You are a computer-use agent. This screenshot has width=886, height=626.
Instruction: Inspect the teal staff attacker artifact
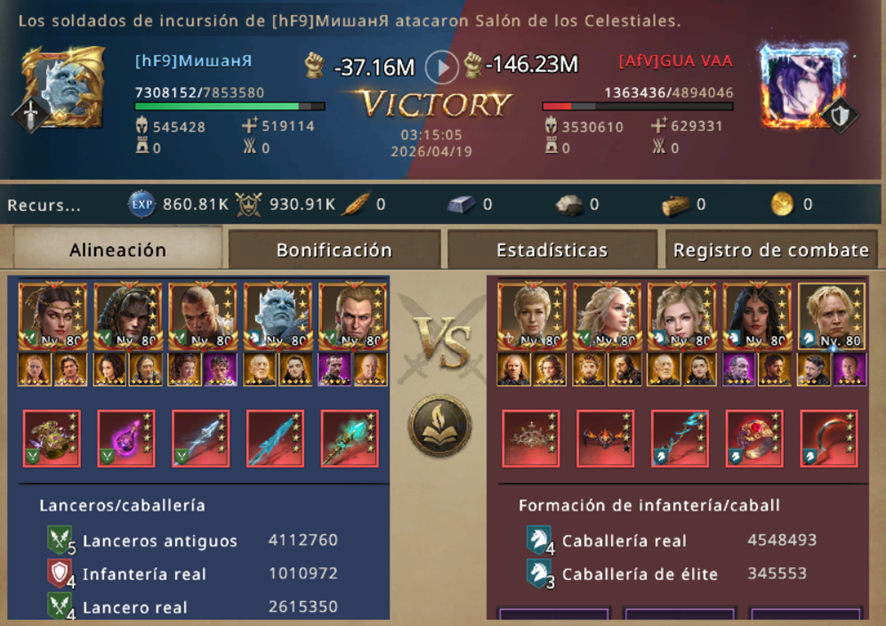click(350, 438)
